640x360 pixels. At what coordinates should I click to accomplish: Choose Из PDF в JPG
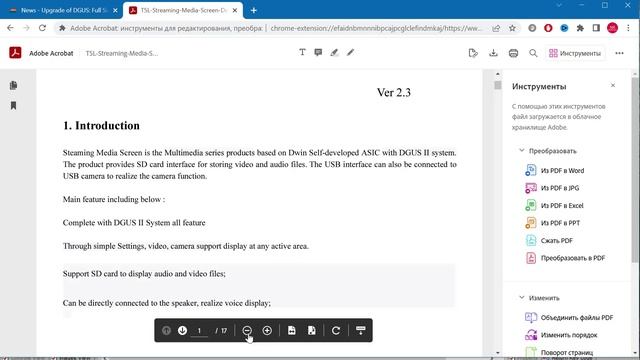pyautogui.click(x=552, y=188)
